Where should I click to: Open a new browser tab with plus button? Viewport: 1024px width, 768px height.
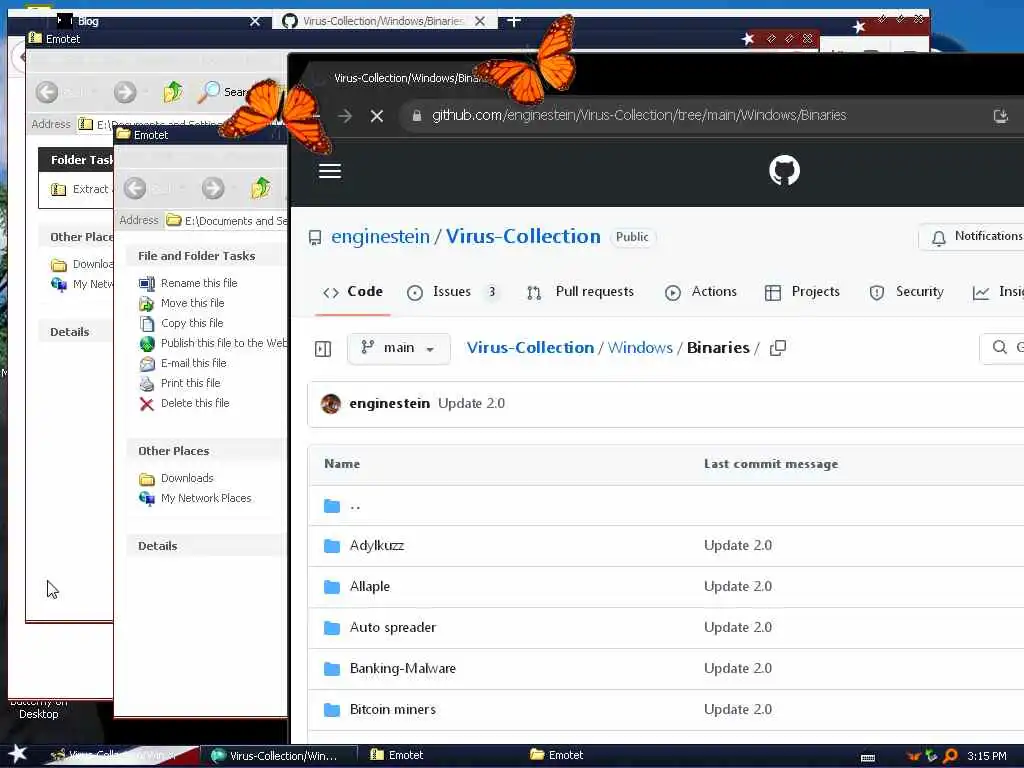tap(514, 21)
